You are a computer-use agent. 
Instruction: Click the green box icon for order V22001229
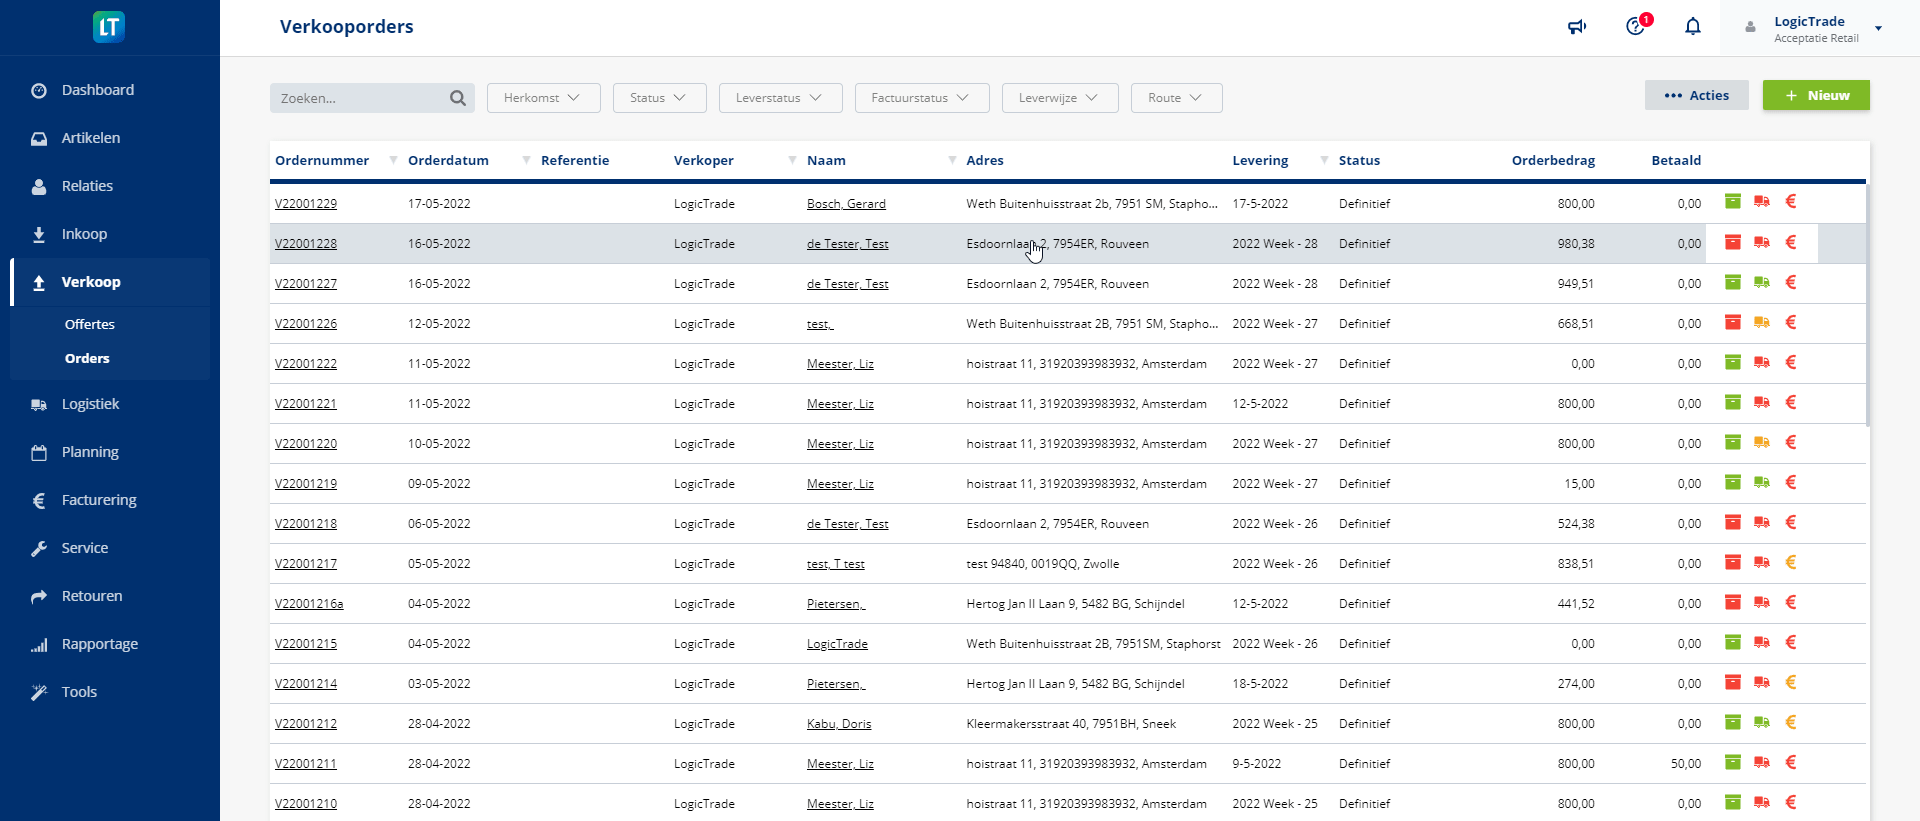1733,202
